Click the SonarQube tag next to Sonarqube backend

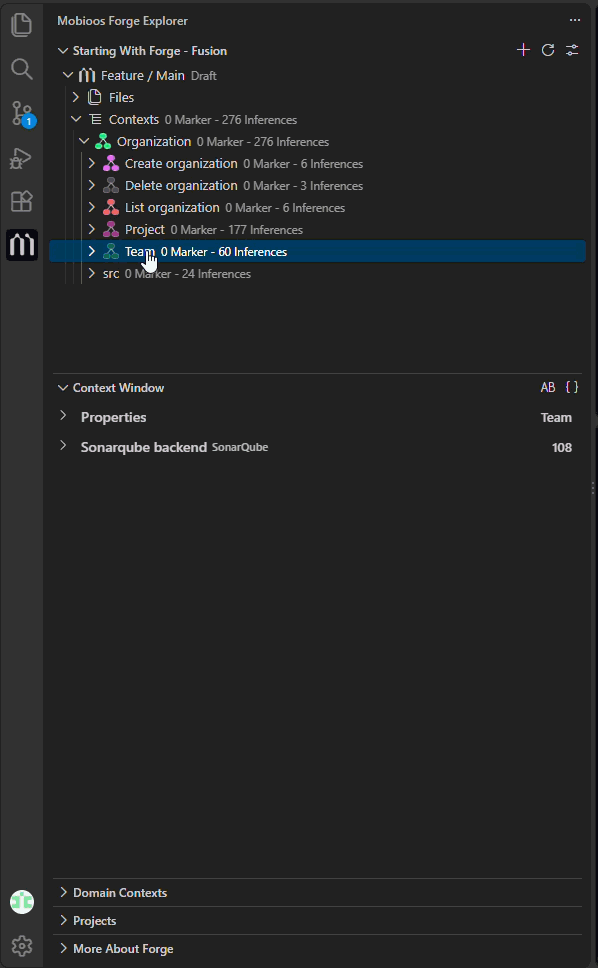tap(240, 447)
